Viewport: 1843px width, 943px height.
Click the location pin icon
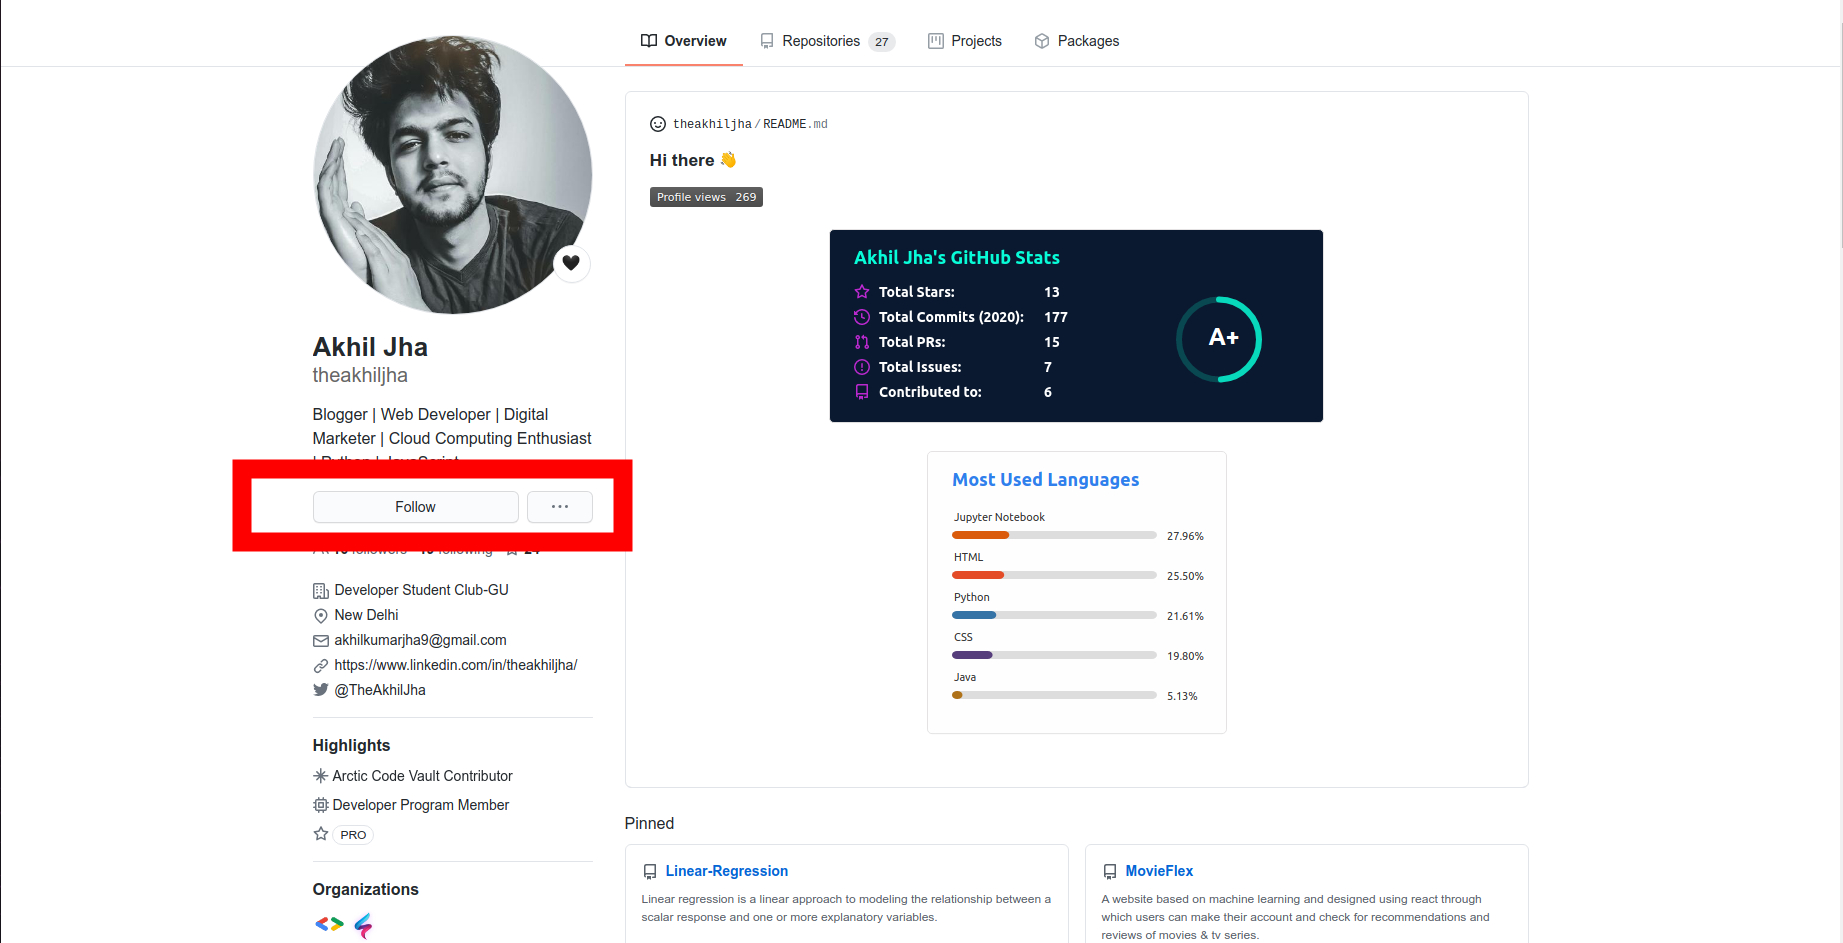click(x=321, y=616)
